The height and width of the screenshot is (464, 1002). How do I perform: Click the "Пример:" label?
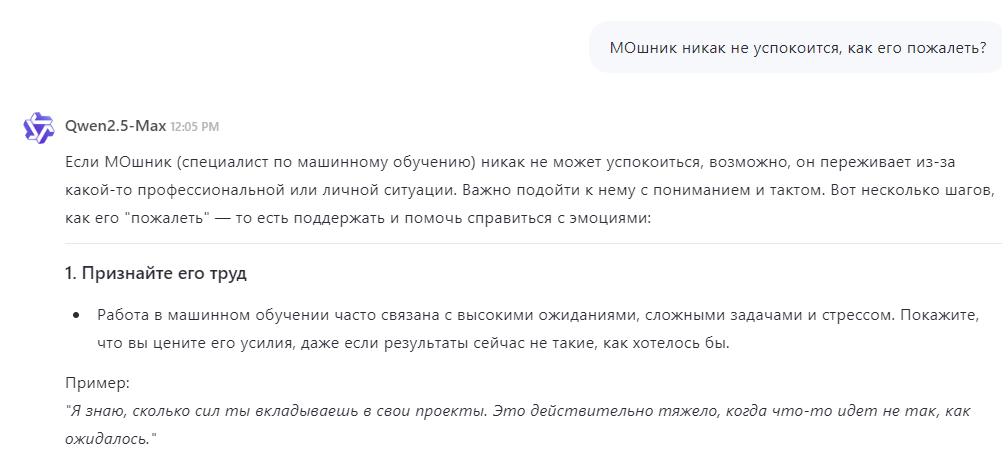pos(97,383)
